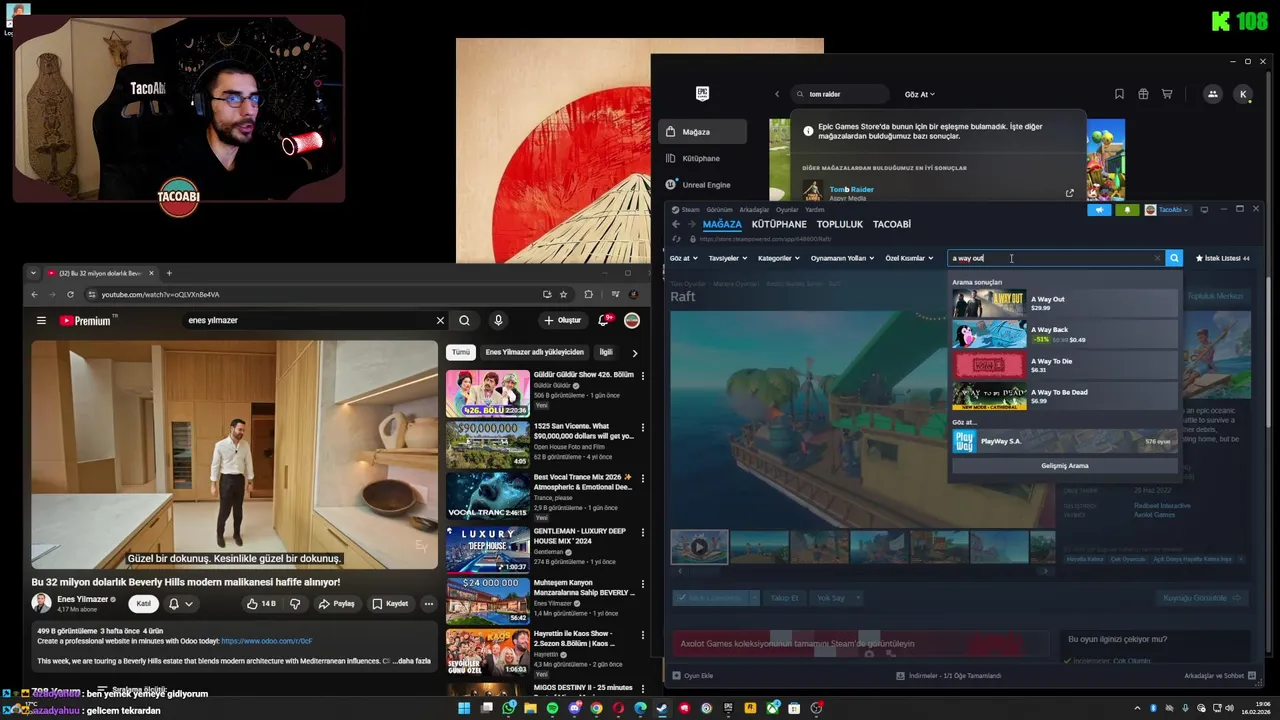Like the video showing 14 B
This screenshot has height=720, width=1280.
pos(261,604)
